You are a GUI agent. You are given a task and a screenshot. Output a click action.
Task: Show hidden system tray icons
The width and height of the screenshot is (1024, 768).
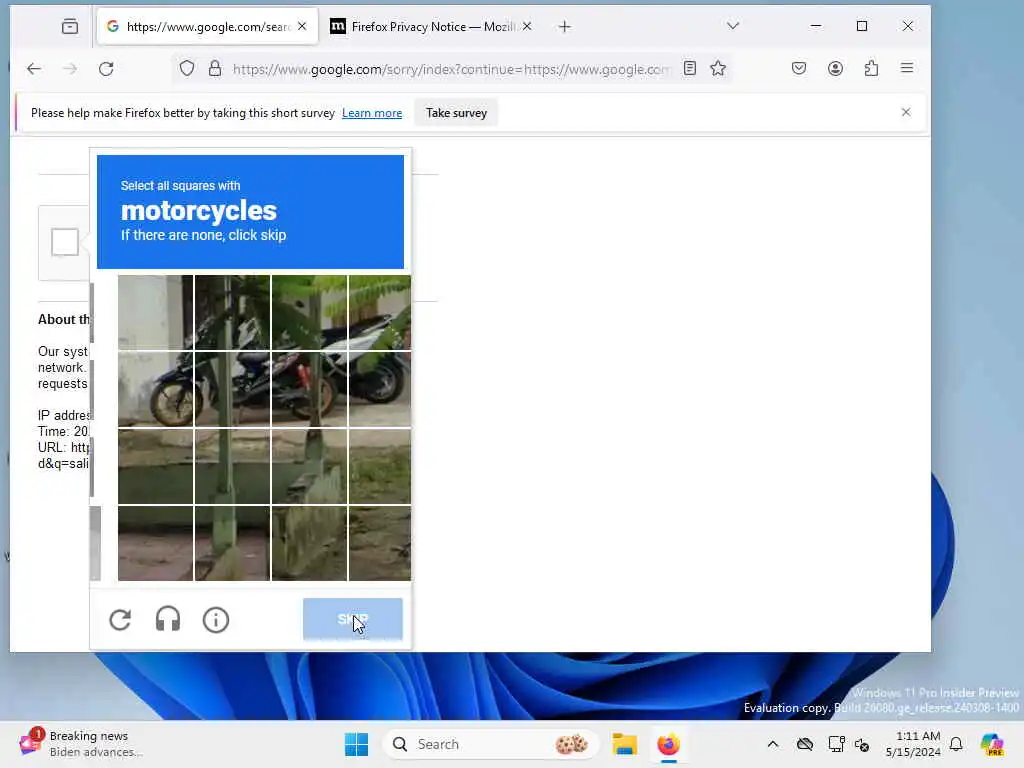pyautogui.click(x=773, y=744)
